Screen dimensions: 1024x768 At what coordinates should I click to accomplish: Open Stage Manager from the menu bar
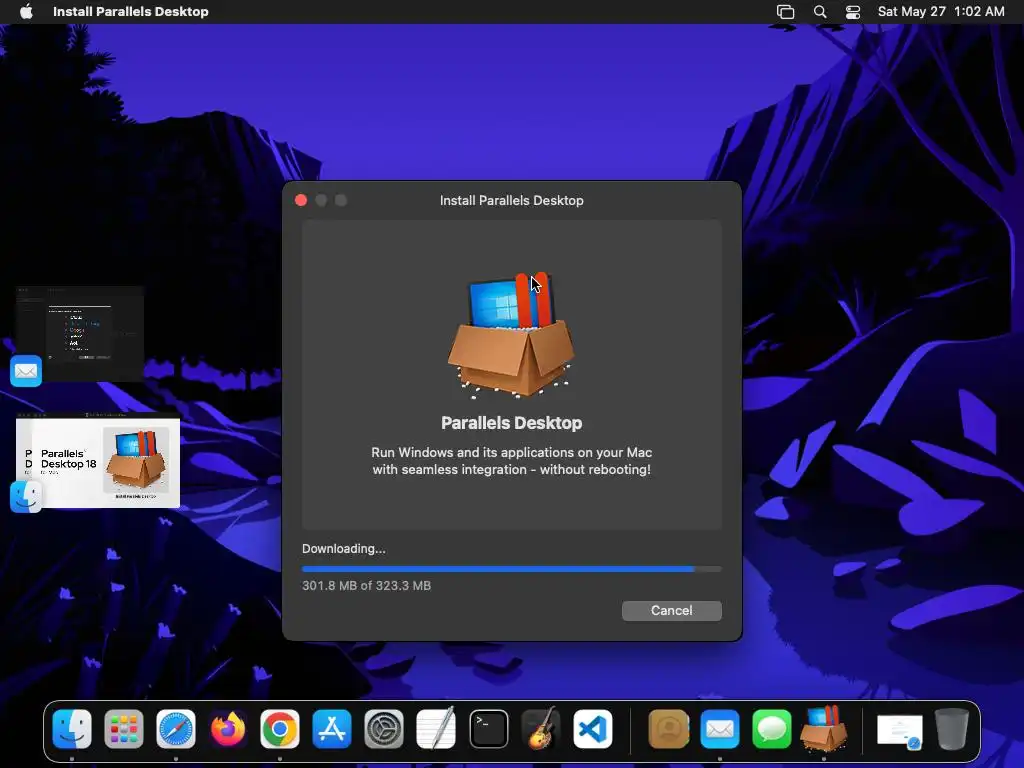tap(786, 12)
